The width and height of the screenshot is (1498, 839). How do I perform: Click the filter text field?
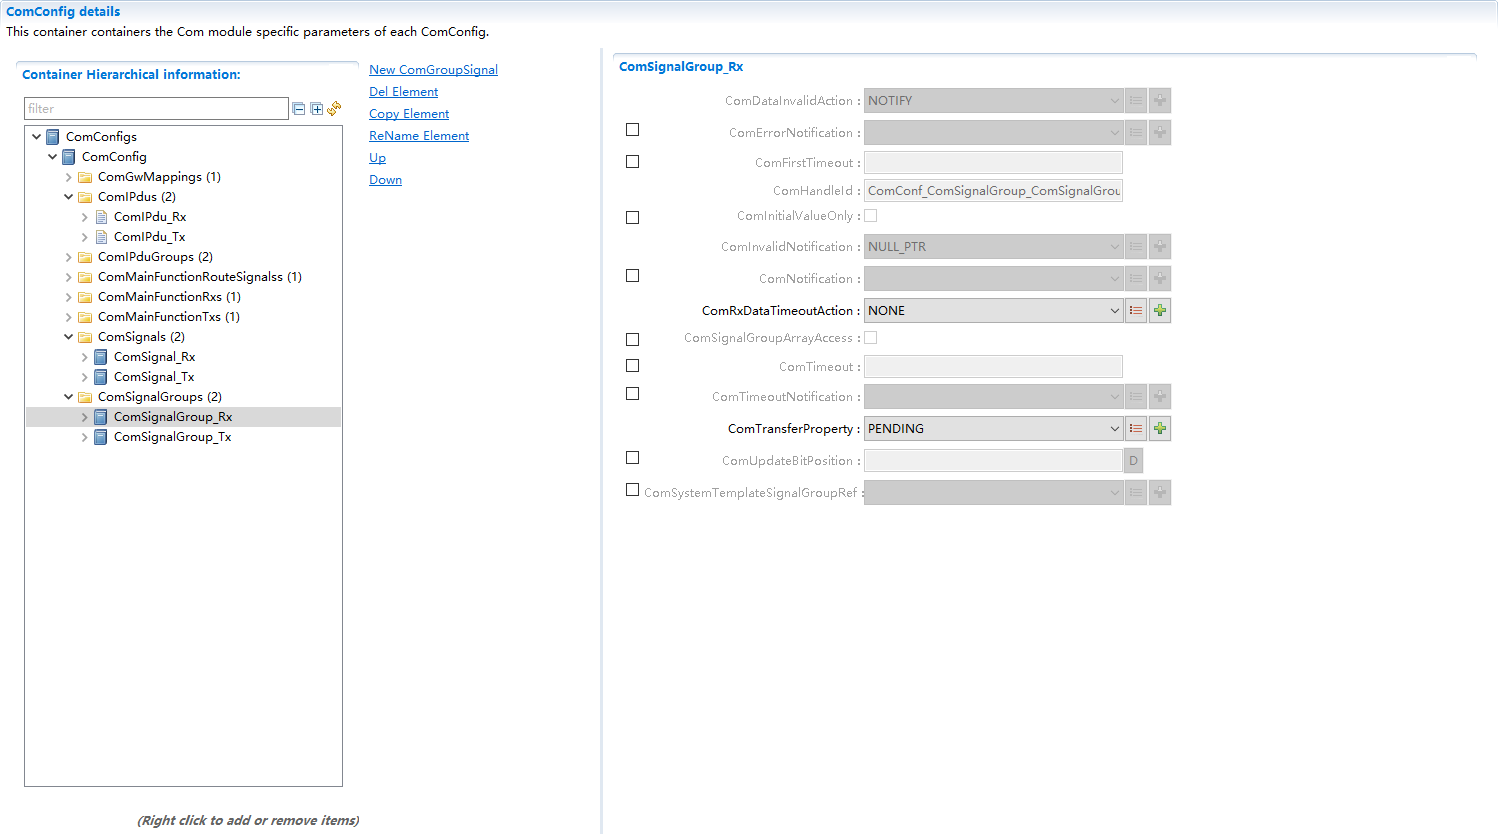(156, 109)
